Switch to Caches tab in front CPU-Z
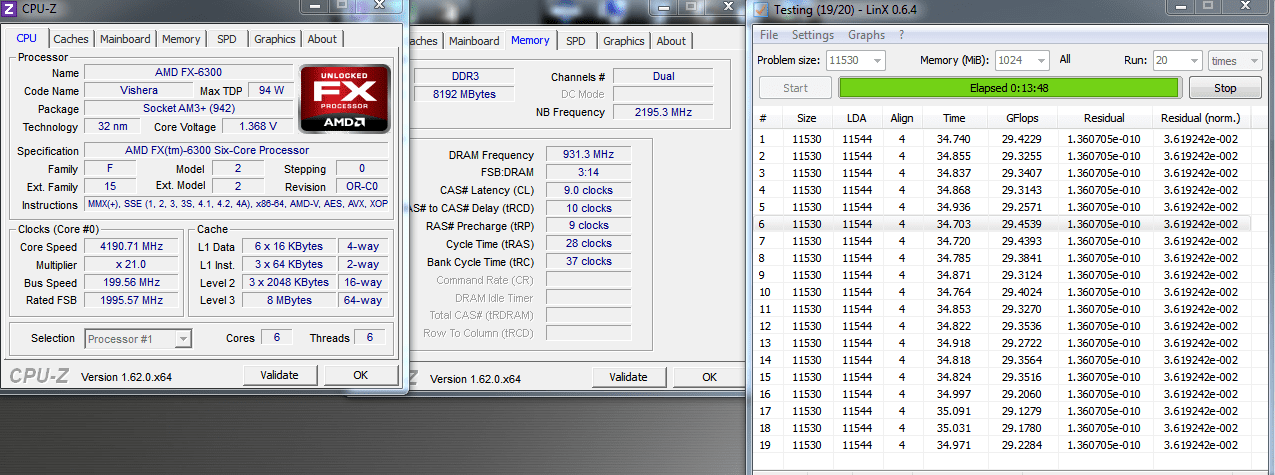The width and height of the screenshot is (1275, 475). pyautogui.click(x=71, y=39)
